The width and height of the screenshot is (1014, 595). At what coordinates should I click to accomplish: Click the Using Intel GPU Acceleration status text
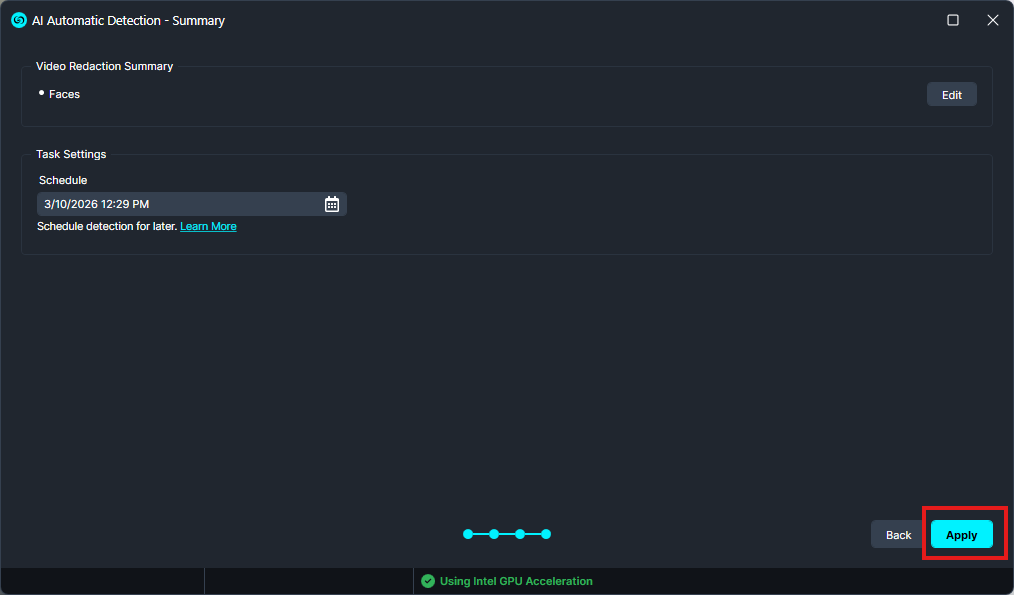pyautogui.click(x=516, y=581)
